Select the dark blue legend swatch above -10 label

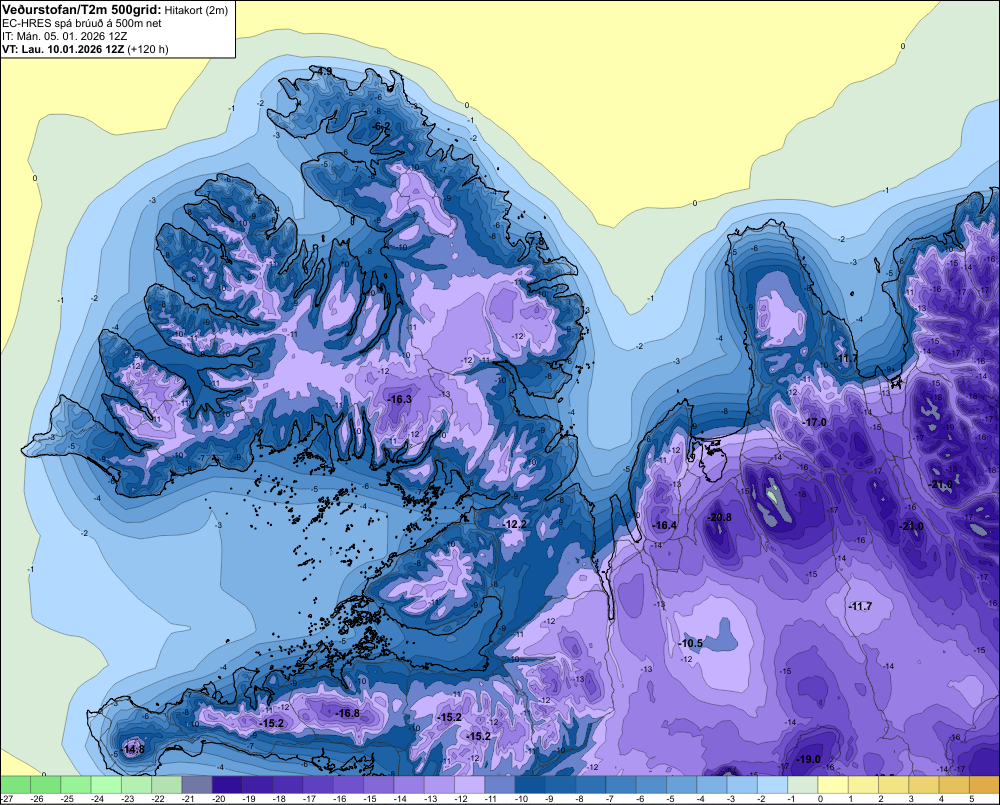pyautogui.click(x=529, y=784)
